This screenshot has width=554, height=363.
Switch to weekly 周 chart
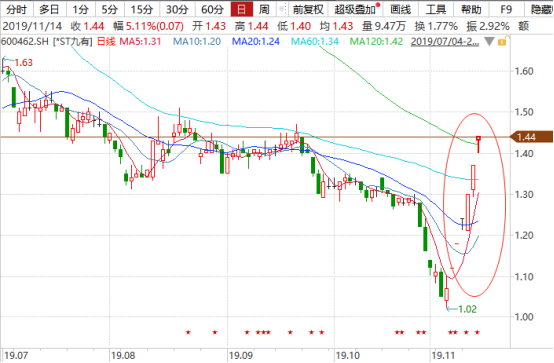264,9
